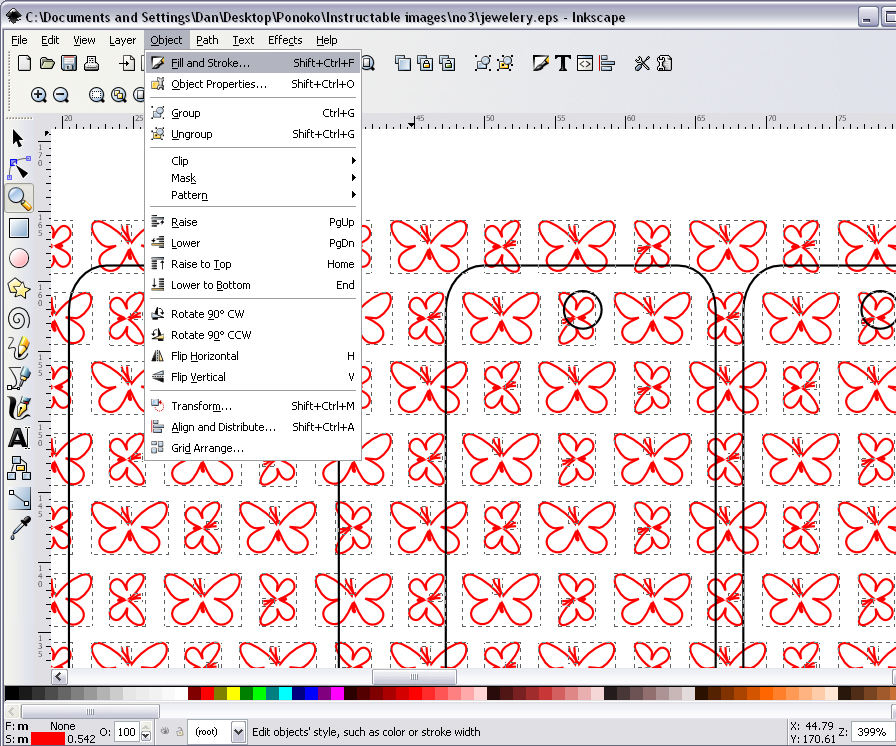The image size is (896, 746).
Task: Click the zoom percentage field
Action: pyautogui.click(x=871, y=732)
